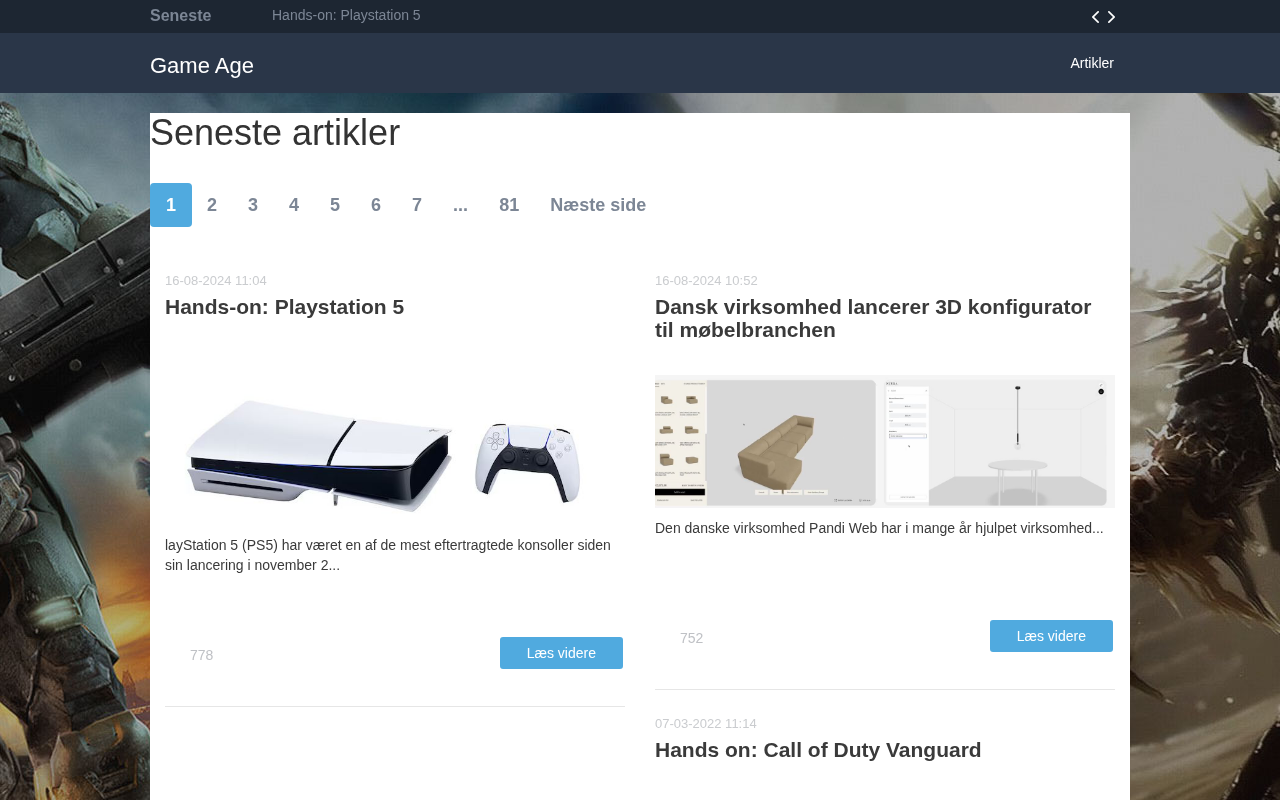Select pagination page 1
The image size is (1280, 800).
(171, 205)
